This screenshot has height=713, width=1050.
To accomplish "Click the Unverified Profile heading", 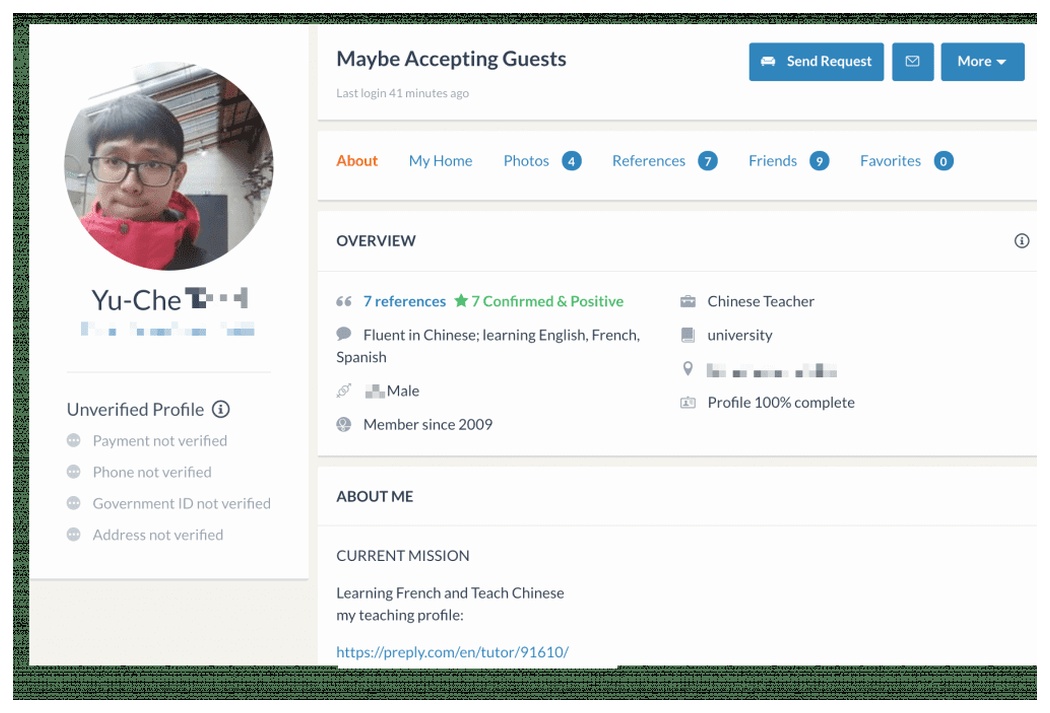I will (135, 409).
